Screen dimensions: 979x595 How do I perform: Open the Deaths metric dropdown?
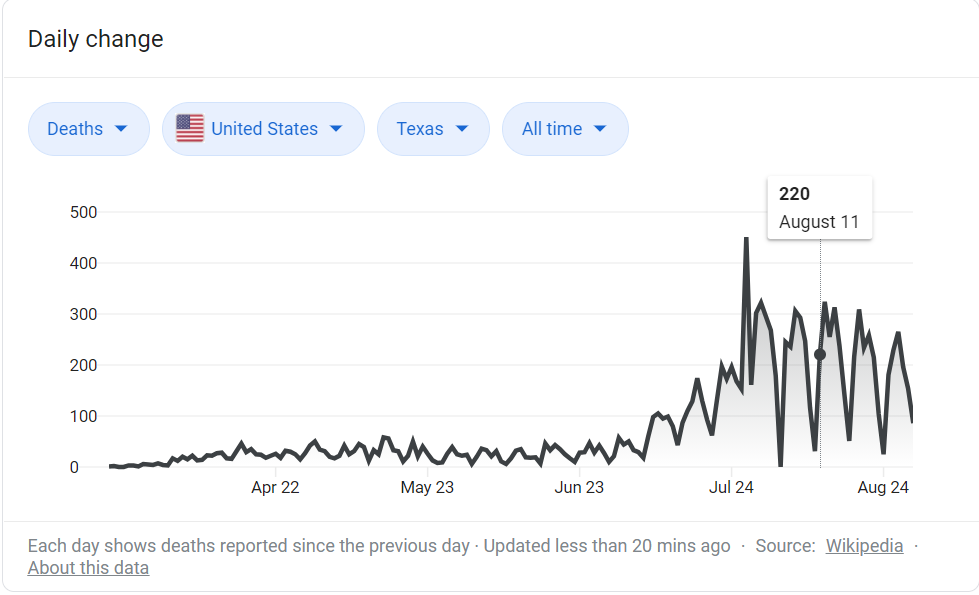[88, 129]
